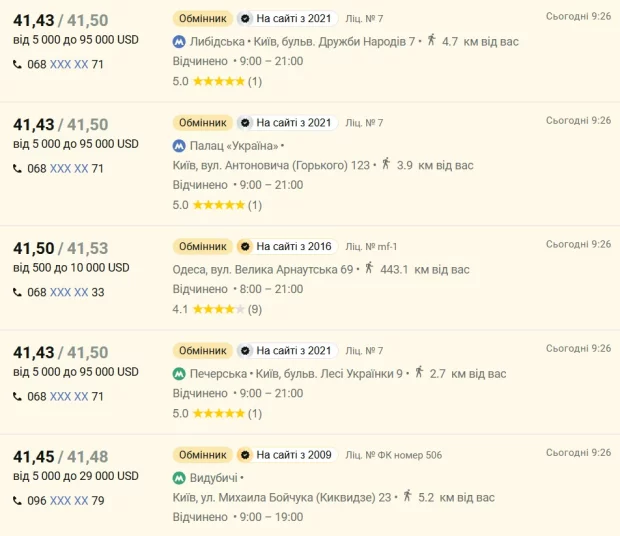Reveal the hidden phone digits ending in 79
The height and width of the screenshot is (536, 620).
(x=69, y=500)
